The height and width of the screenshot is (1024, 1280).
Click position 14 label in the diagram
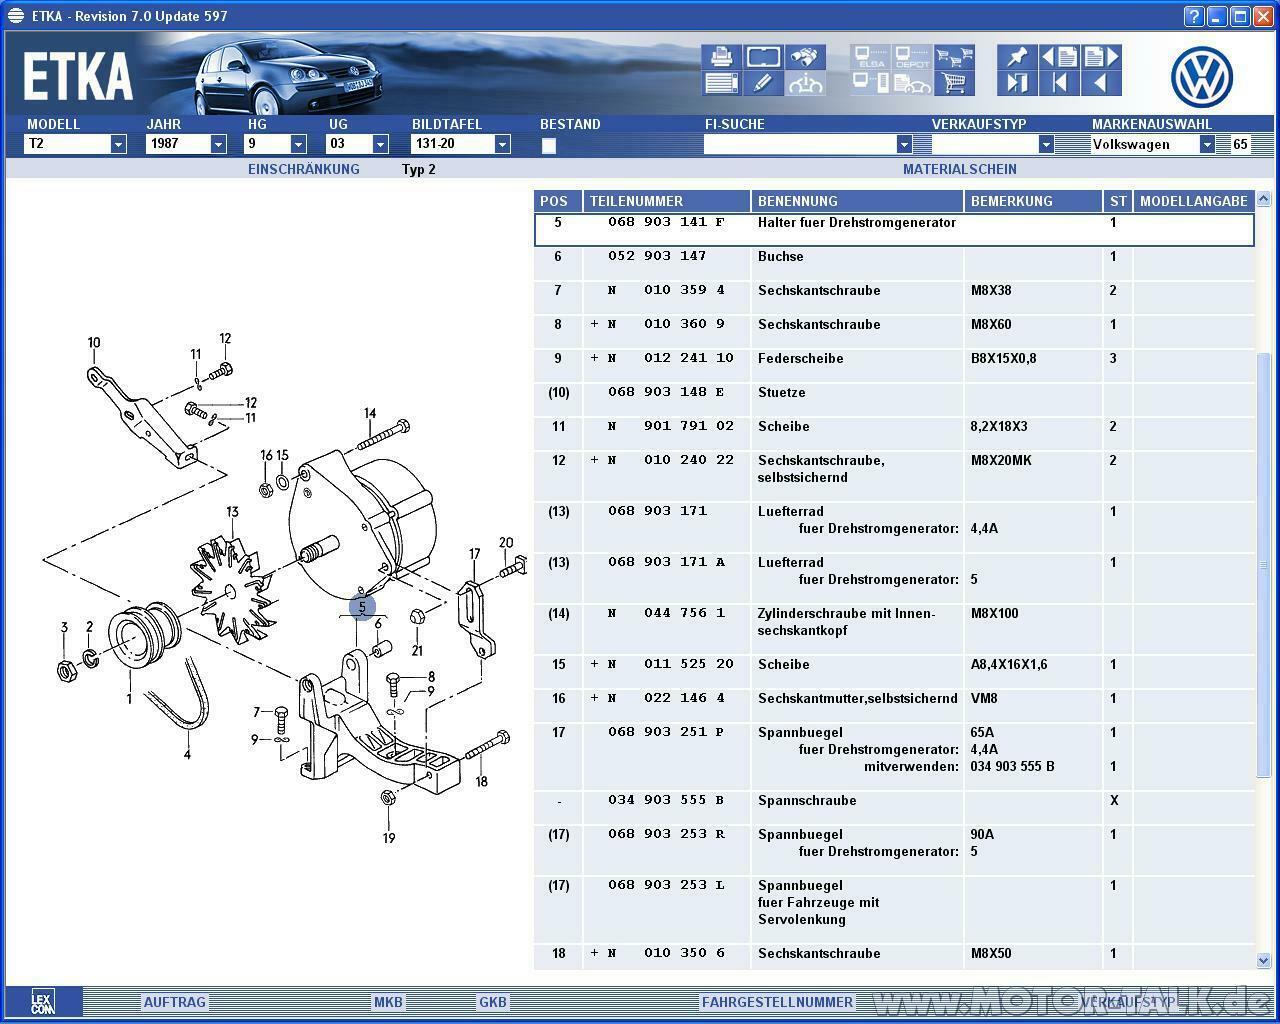click(x=370, y=413)
